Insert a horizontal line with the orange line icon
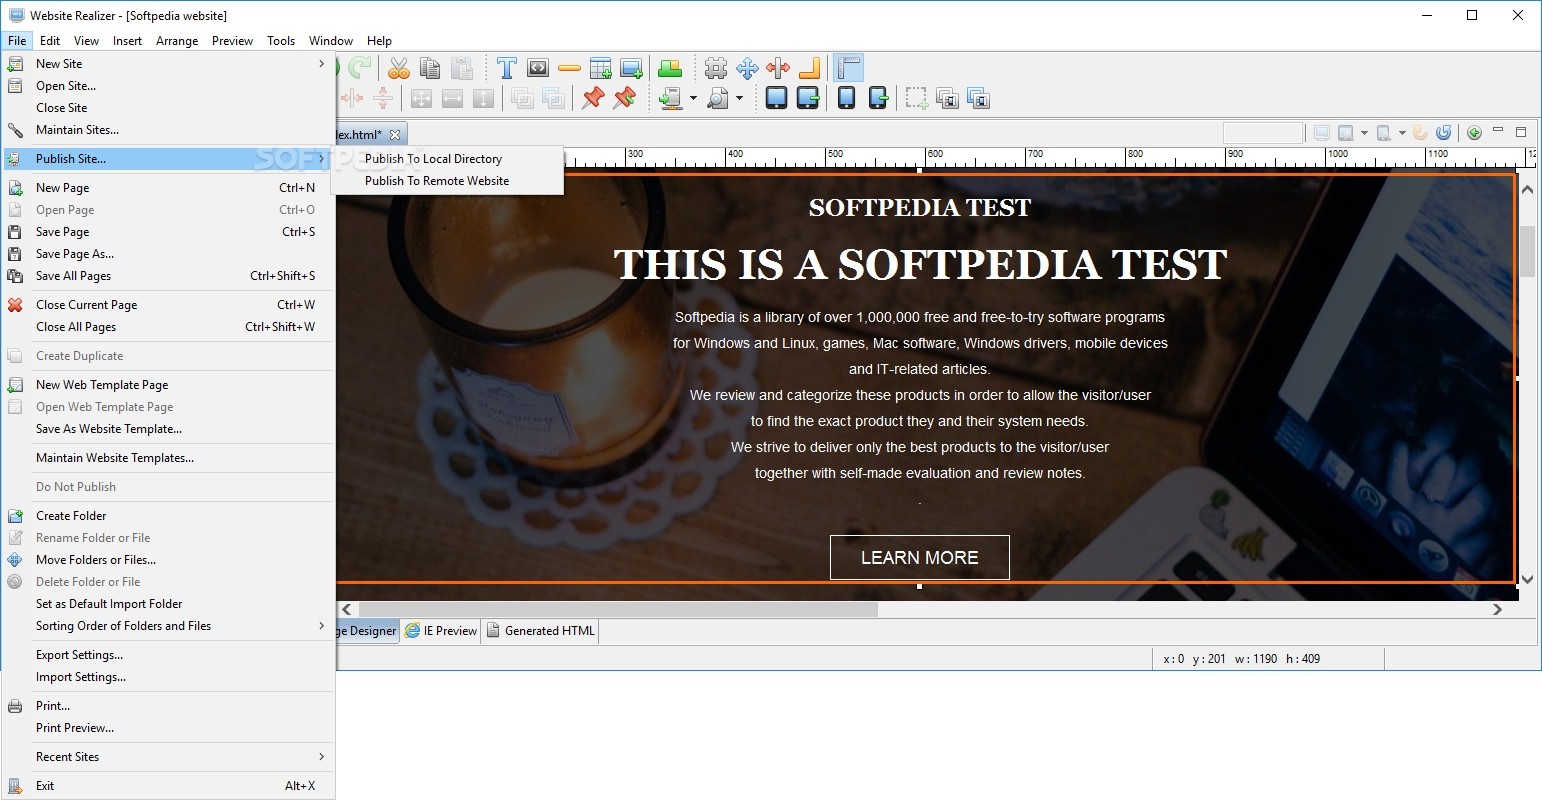The image size is (1542, 800). tap(569, 68)
